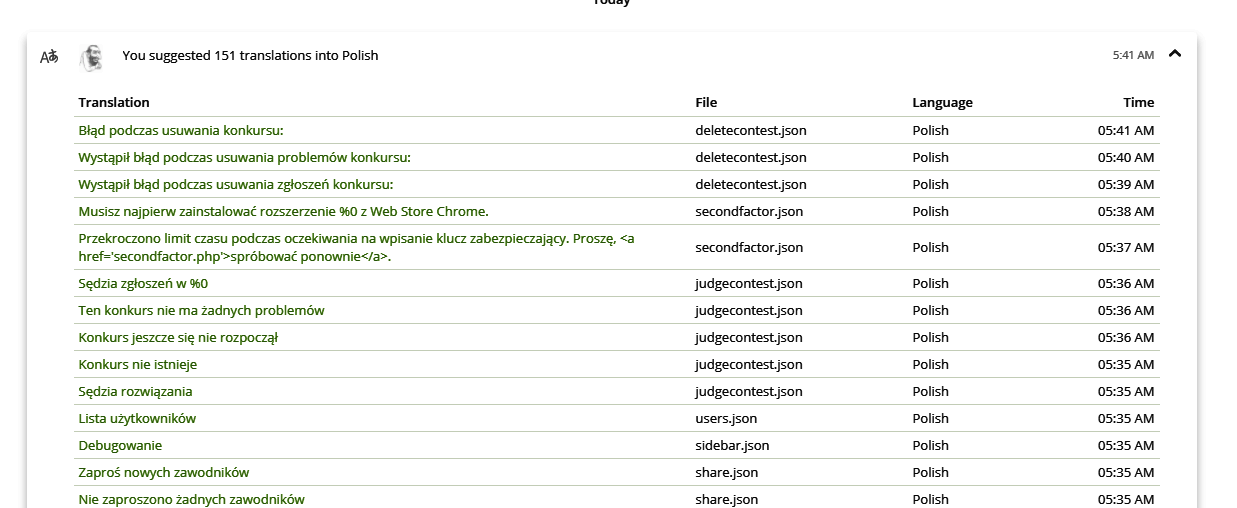Screen dimensions: 1237x508
Task: Click judgecontest.json in 'Sędzia zgłoszeń' row
Action: point(749,283)
